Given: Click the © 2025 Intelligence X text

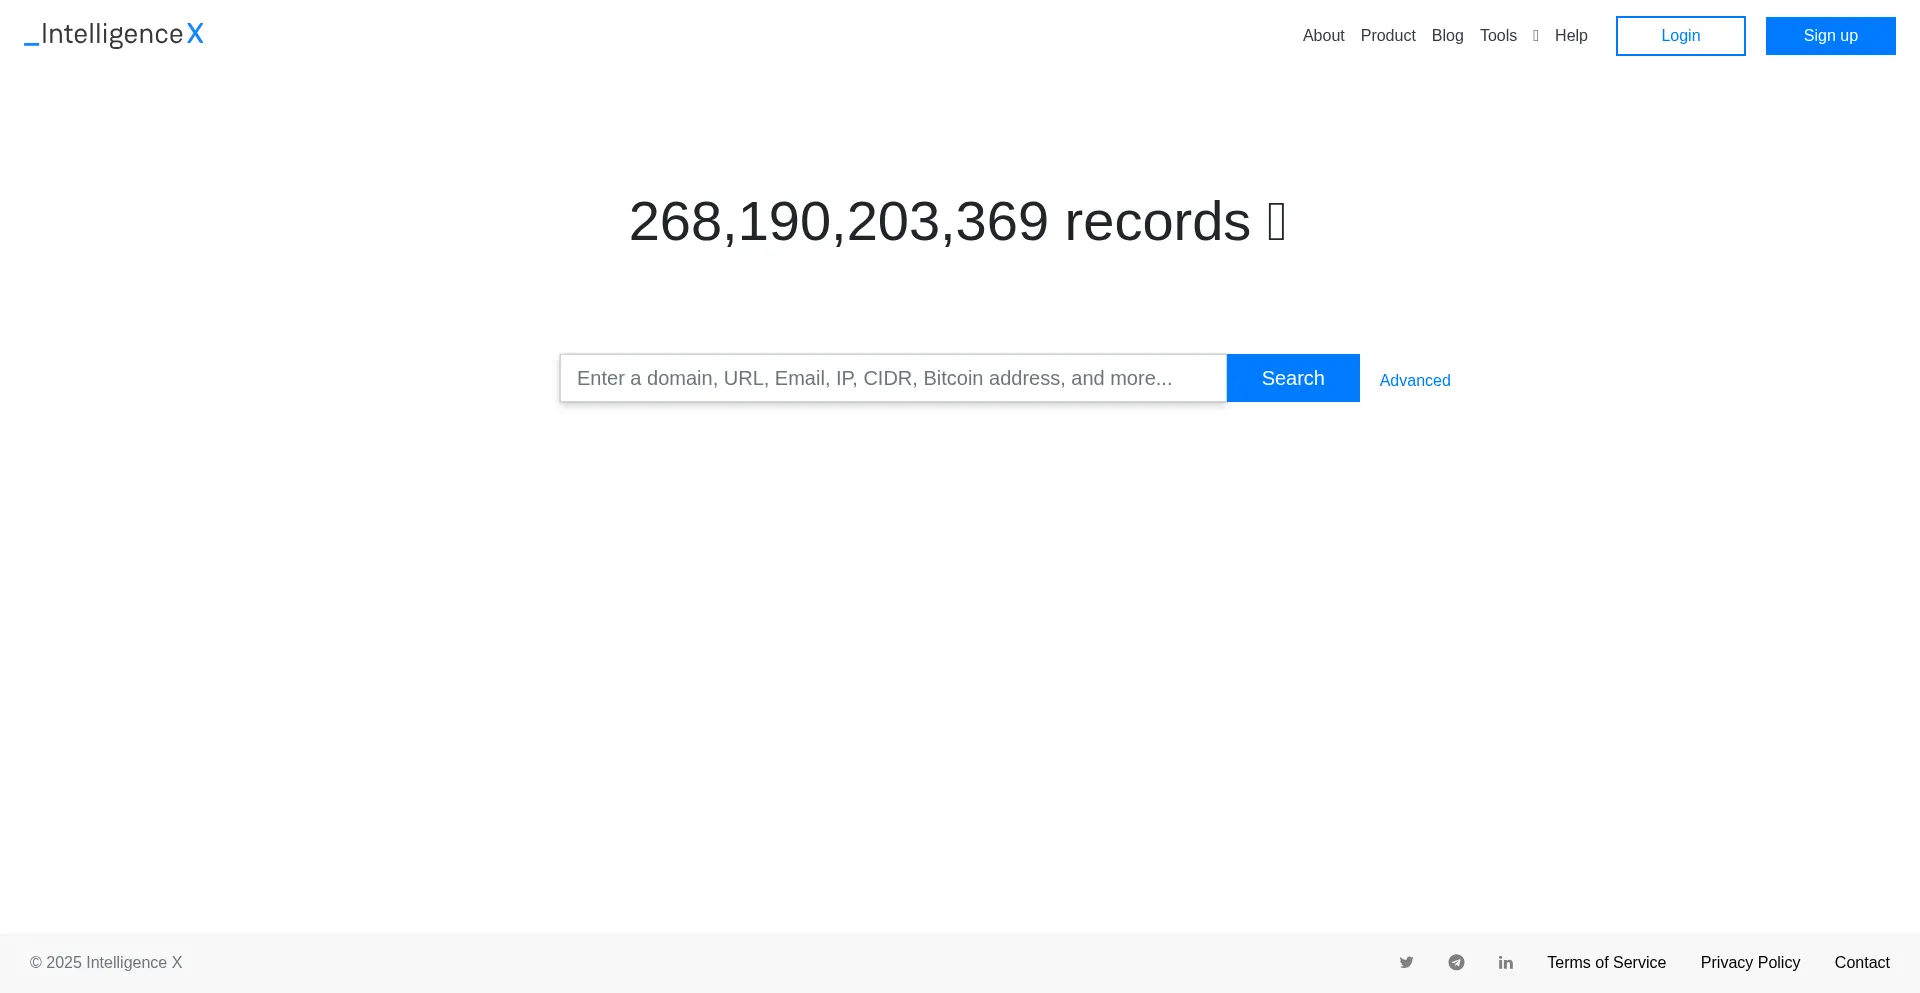Looking at the screenshot, I should pos(106,962).
